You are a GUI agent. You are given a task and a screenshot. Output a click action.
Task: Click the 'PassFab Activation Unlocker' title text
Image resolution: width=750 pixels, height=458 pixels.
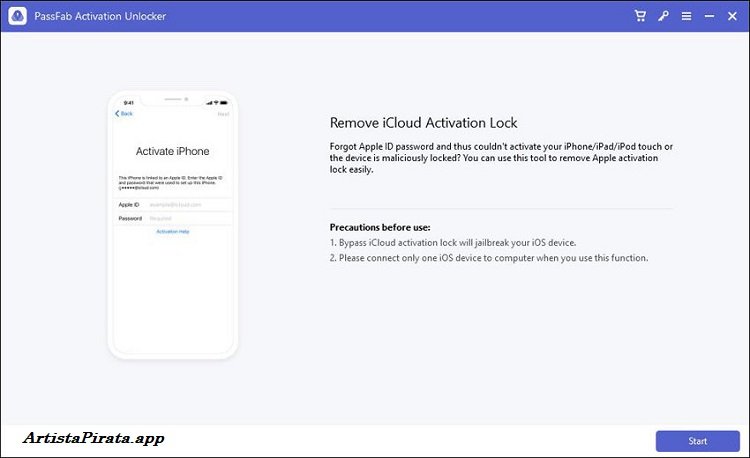100,16
